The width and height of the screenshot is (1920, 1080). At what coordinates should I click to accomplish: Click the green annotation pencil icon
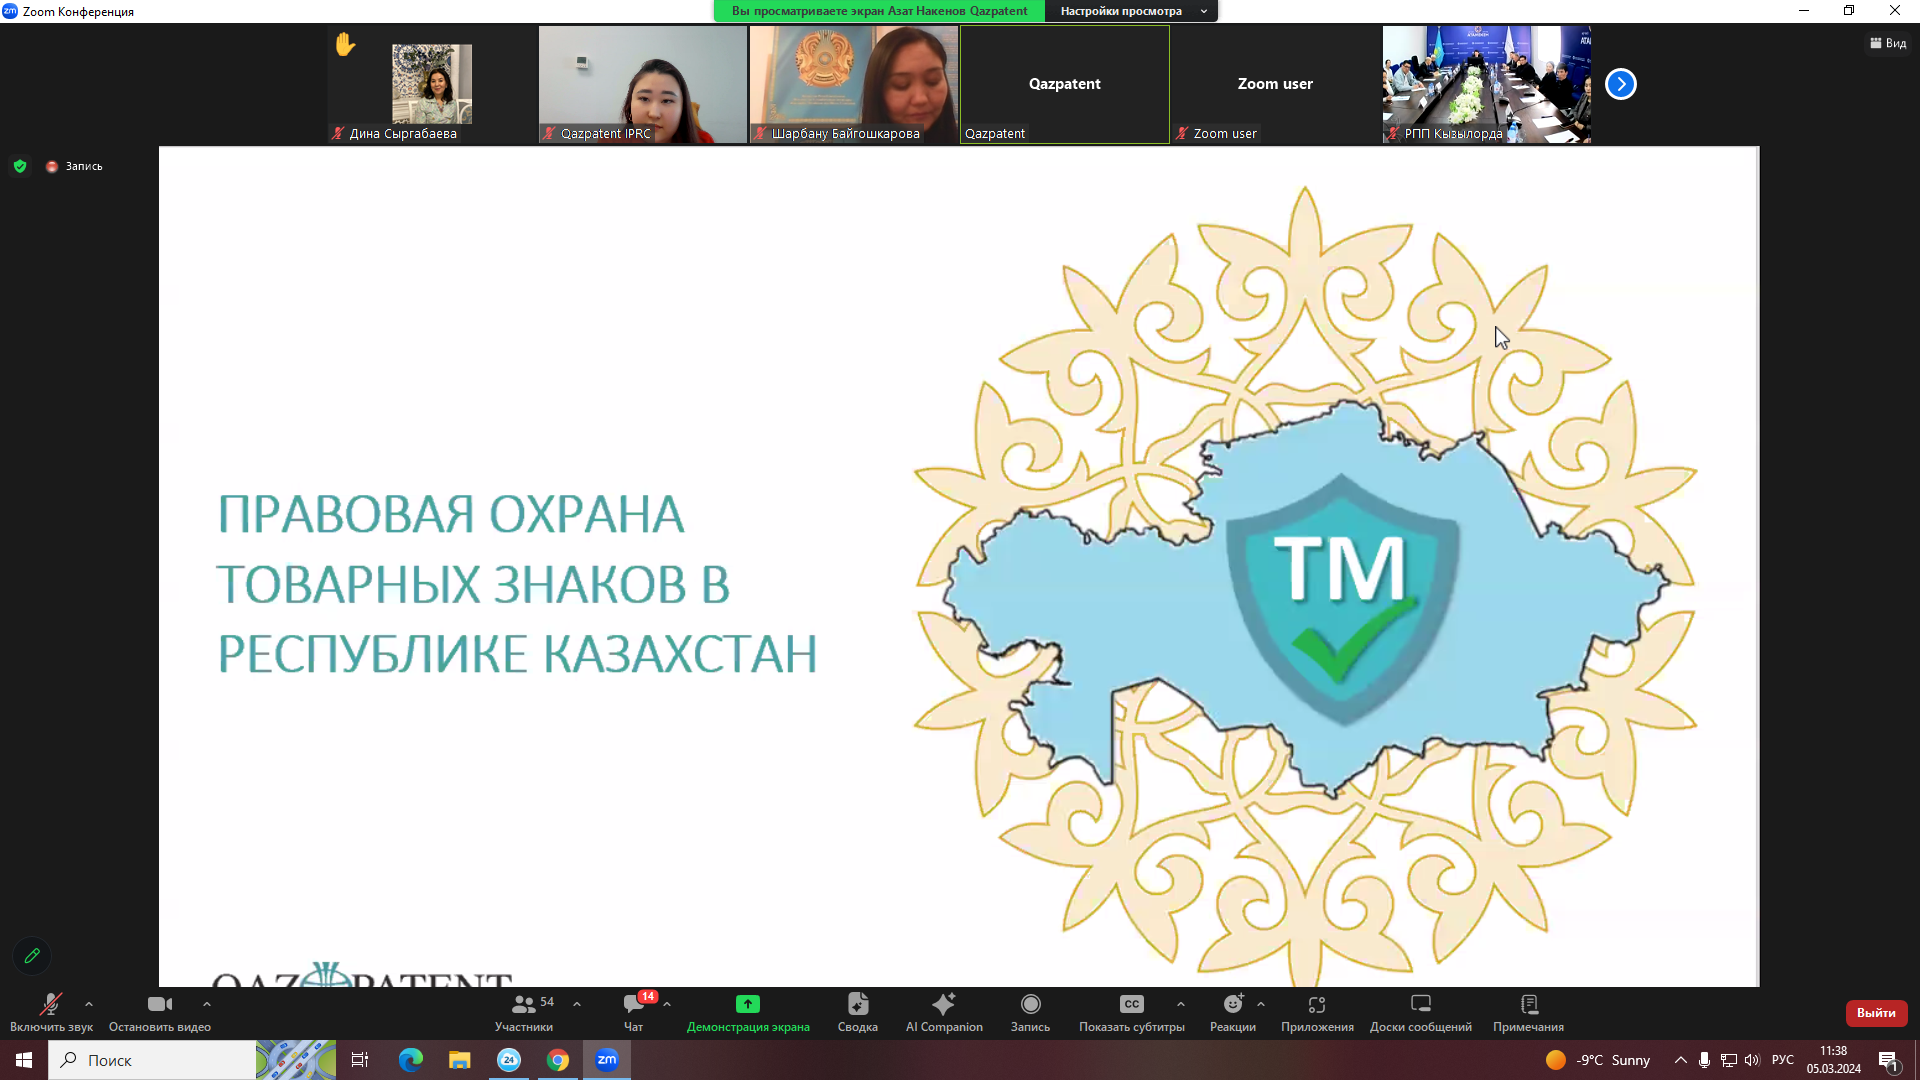pos(32,956)
